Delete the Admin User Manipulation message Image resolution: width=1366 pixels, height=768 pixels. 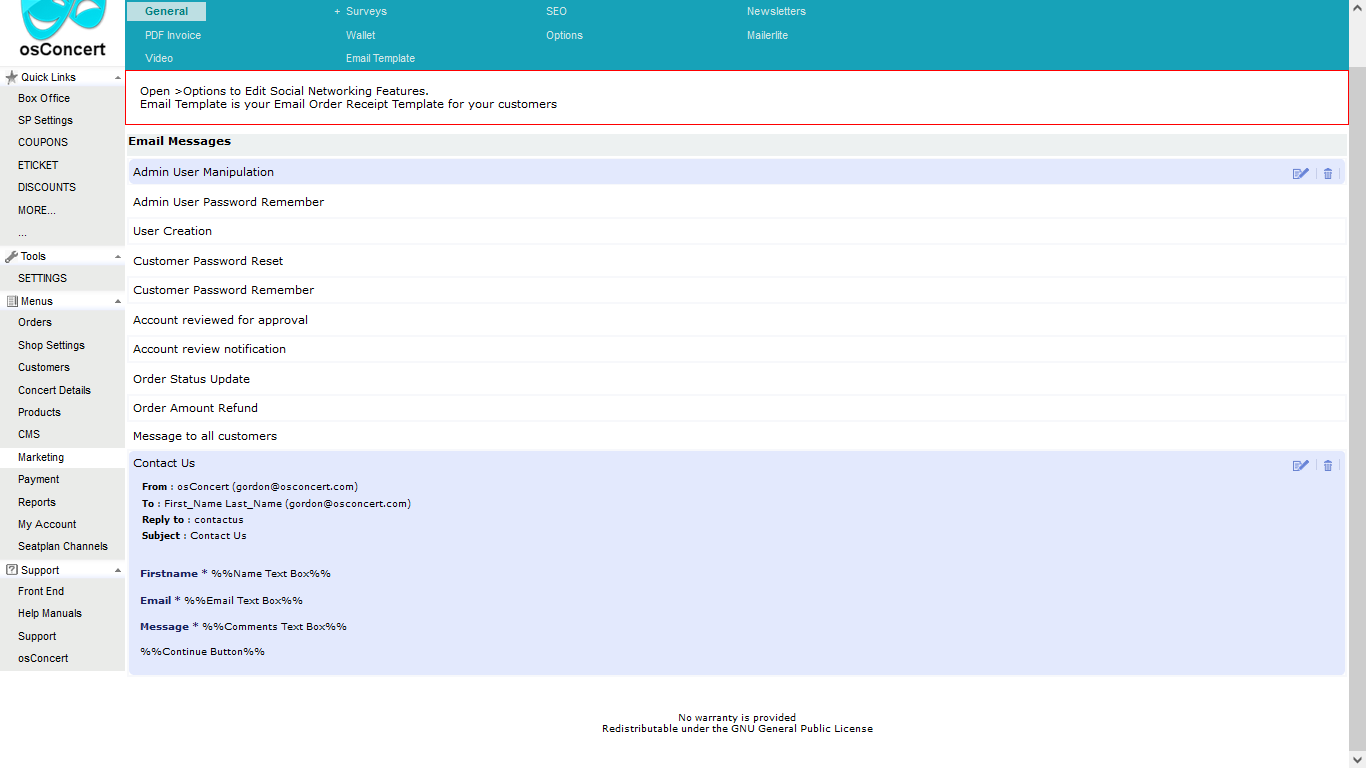1328,173
